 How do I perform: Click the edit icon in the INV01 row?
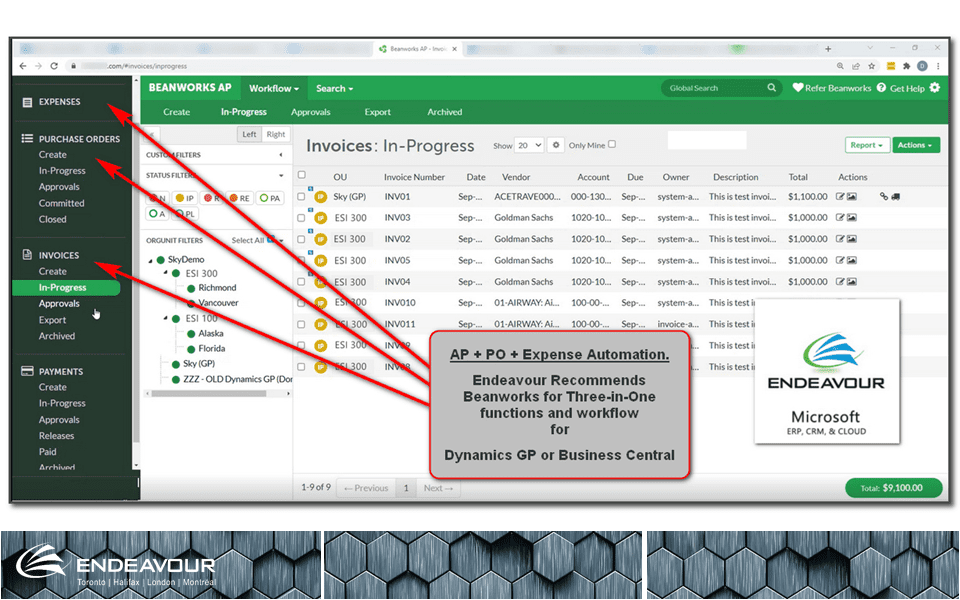[840, 197]
